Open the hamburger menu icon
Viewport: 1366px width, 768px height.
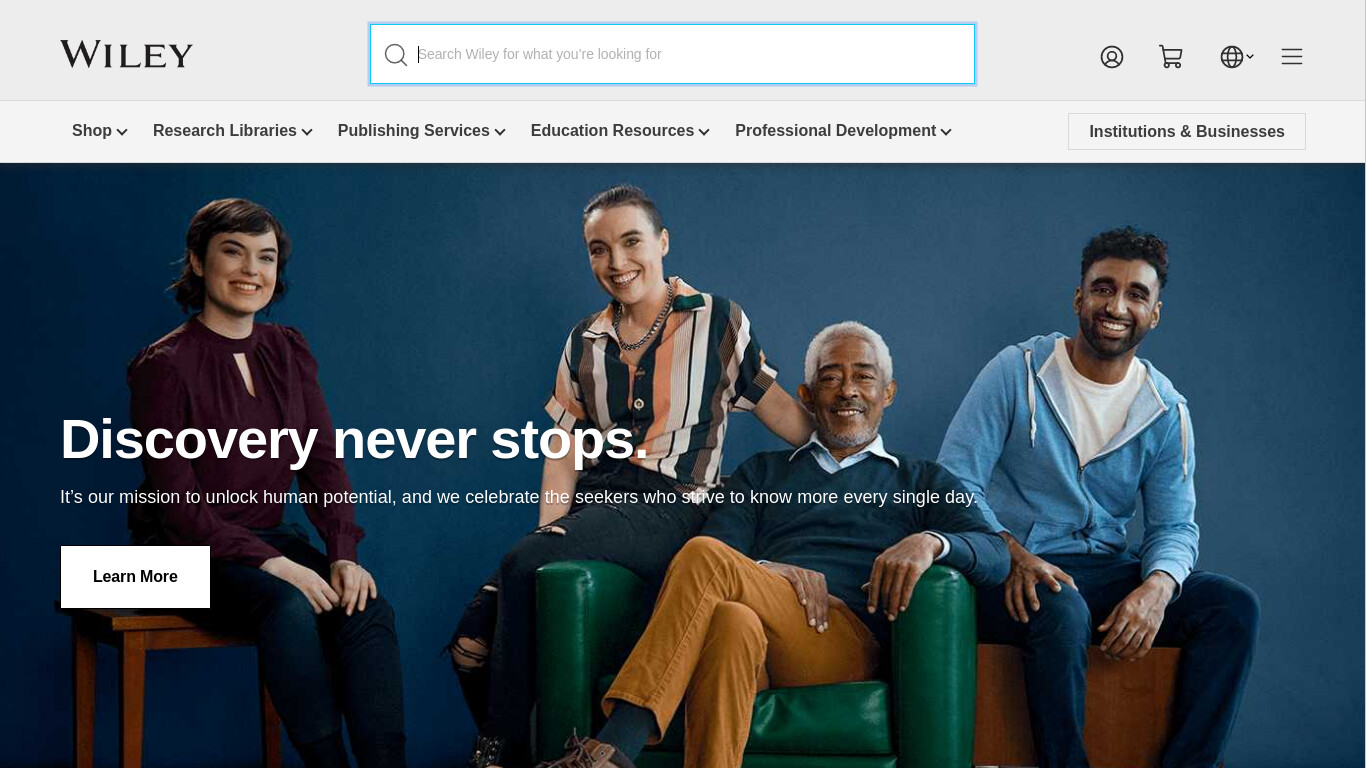[1292, 57]
